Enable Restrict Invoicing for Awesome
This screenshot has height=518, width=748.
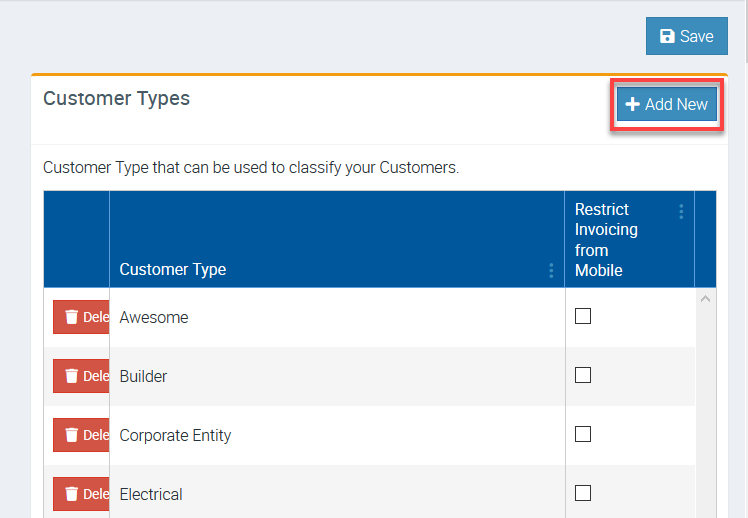click(x=583, y=316)
